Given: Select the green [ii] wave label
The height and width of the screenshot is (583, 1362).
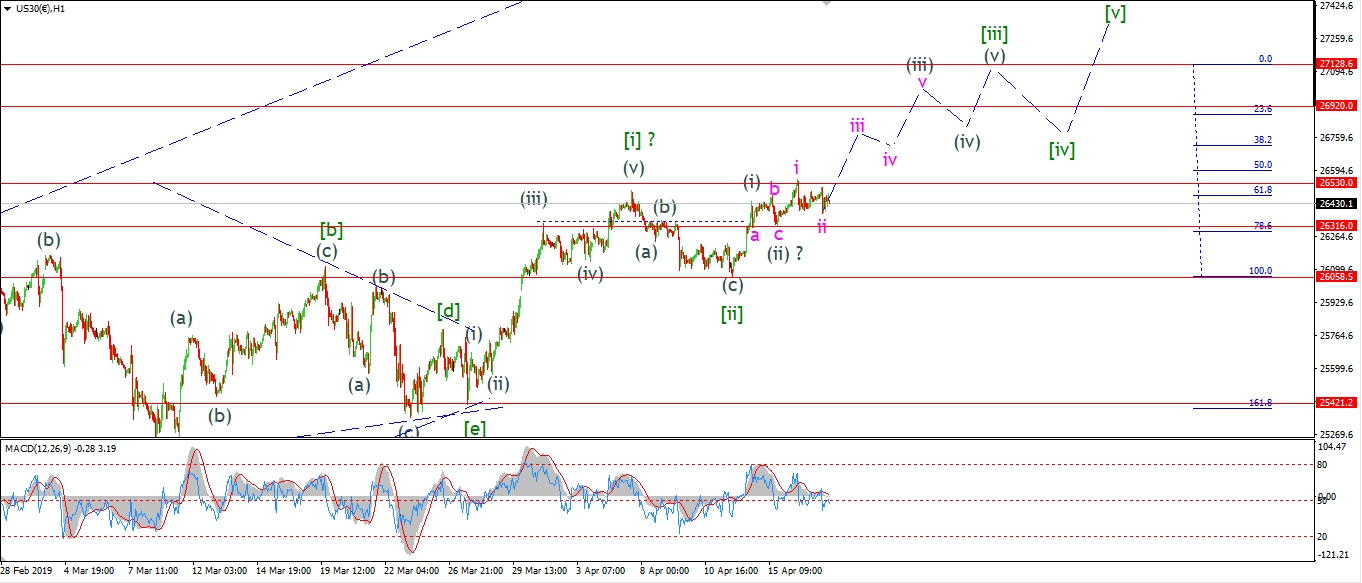Looking at the screenshot, I should tap(732, 313).
